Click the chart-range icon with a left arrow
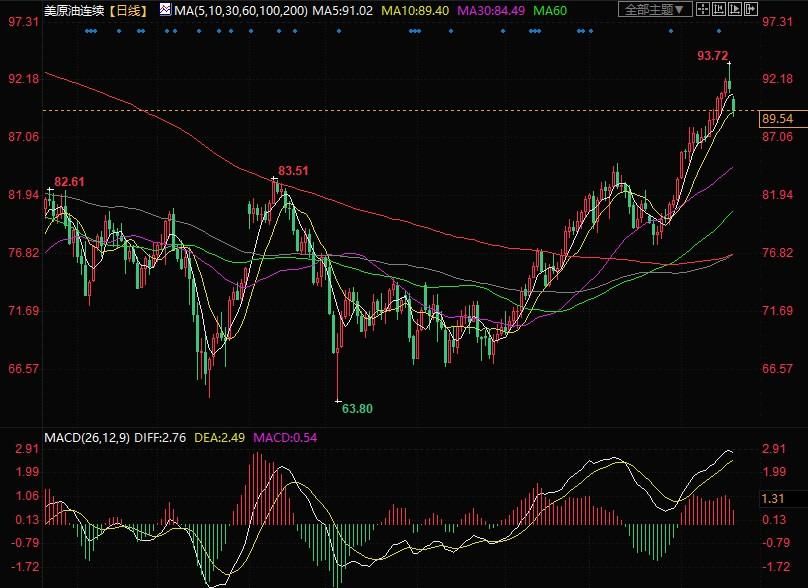 (x=718, y=9)
